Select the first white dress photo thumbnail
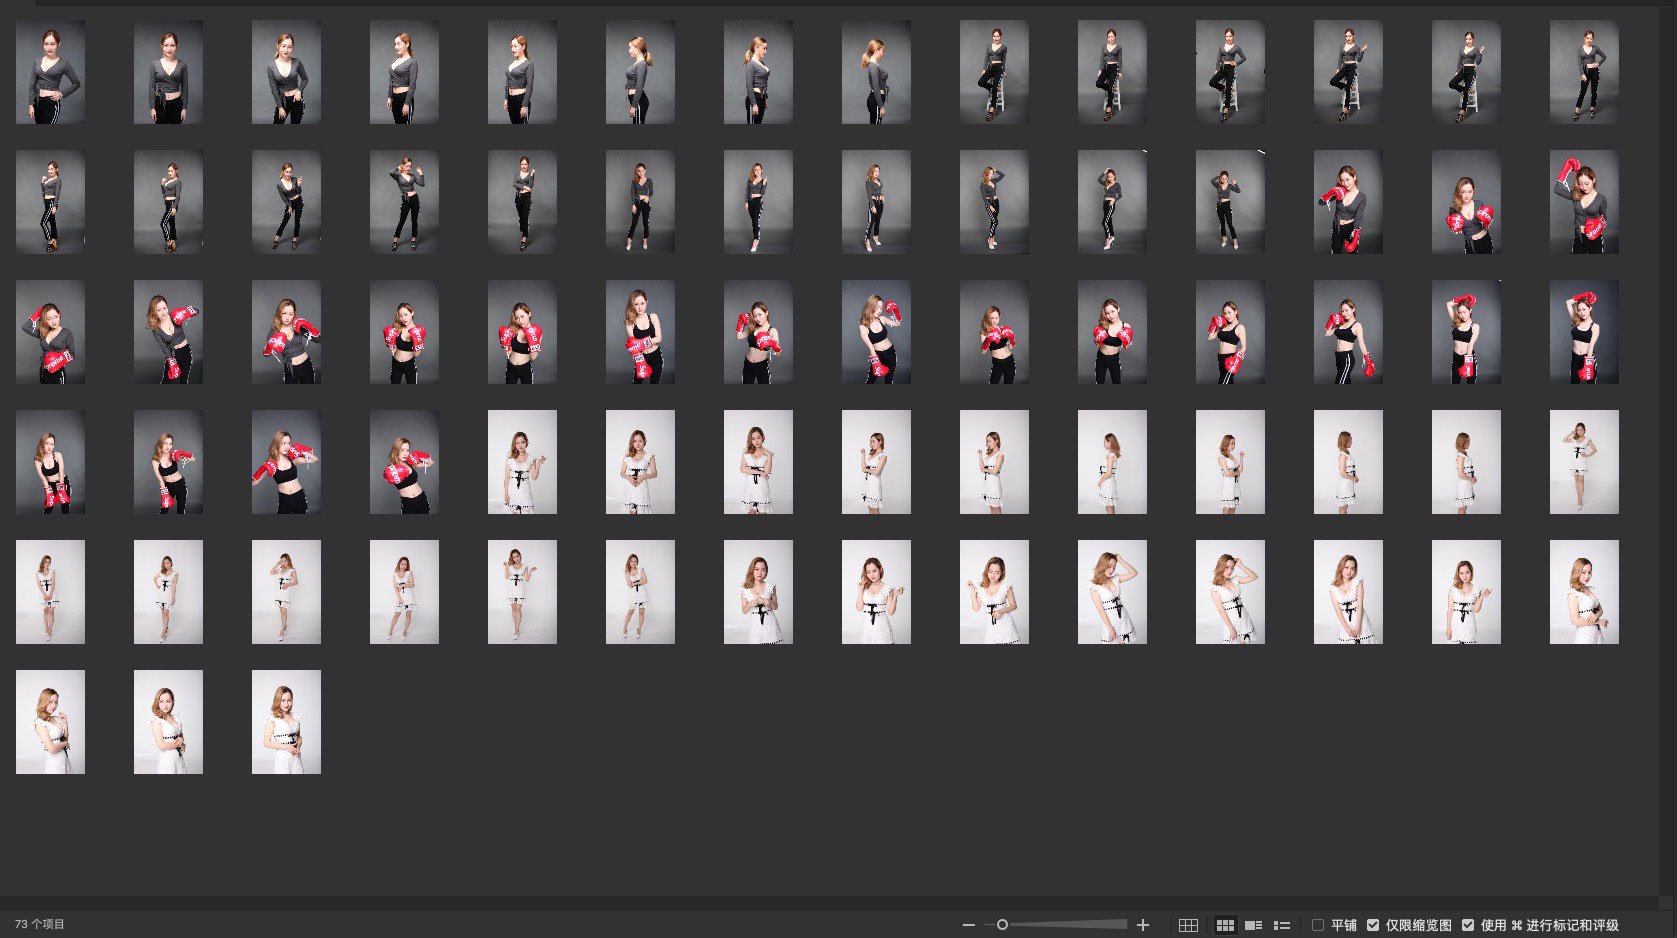Viewport: 1677px width, 938px height. tap(522, 462)
